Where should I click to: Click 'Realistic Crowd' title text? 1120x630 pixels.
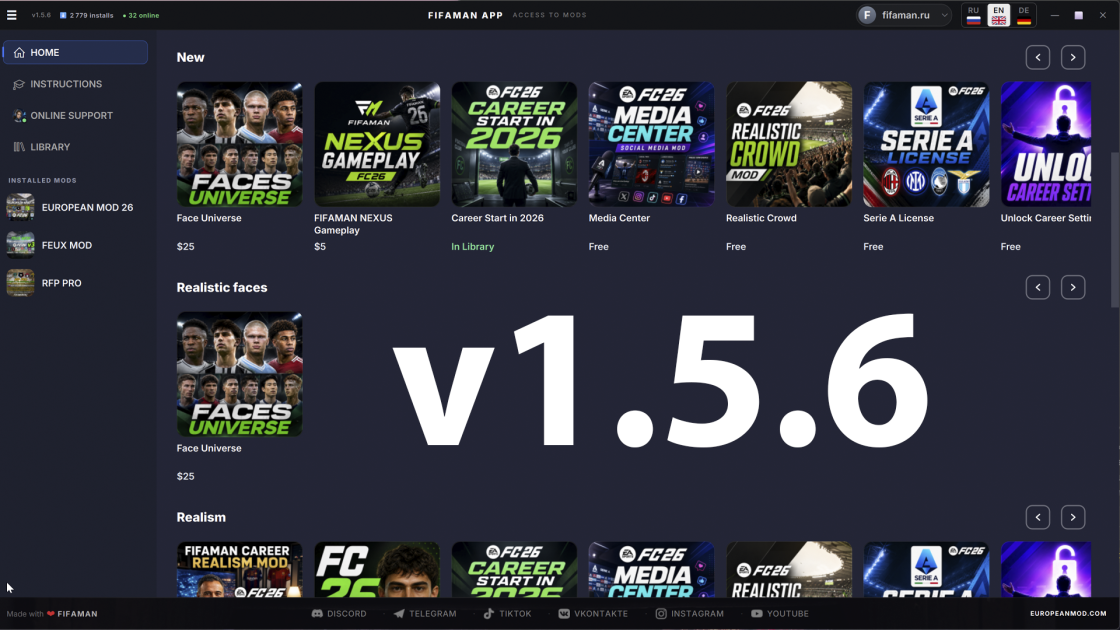click(x=761, y=218)
